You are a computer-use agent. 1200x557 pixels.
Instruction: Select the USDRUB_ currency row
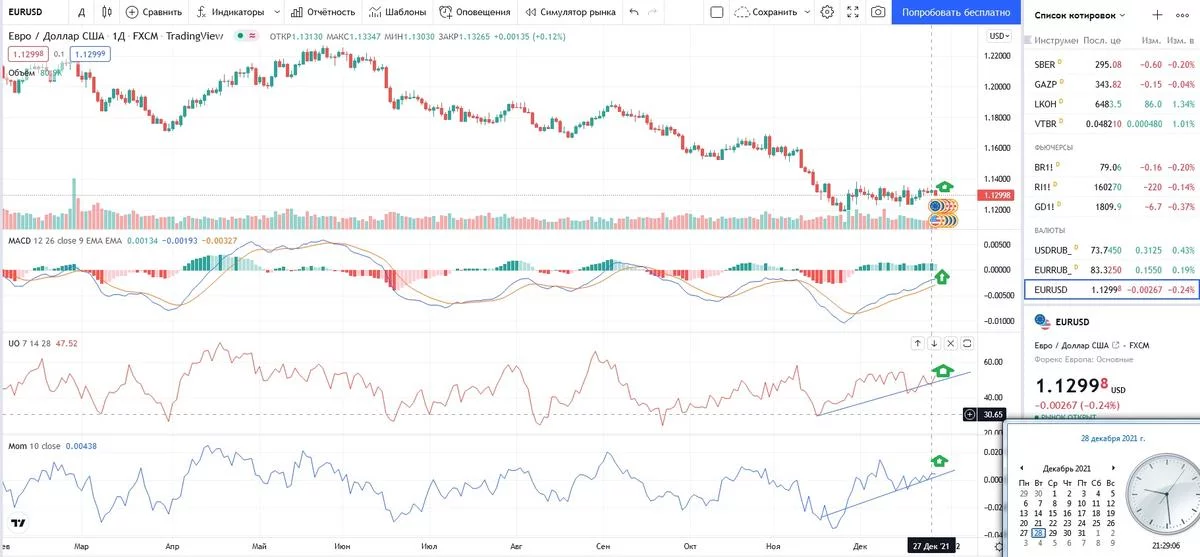pos(1112,250)
